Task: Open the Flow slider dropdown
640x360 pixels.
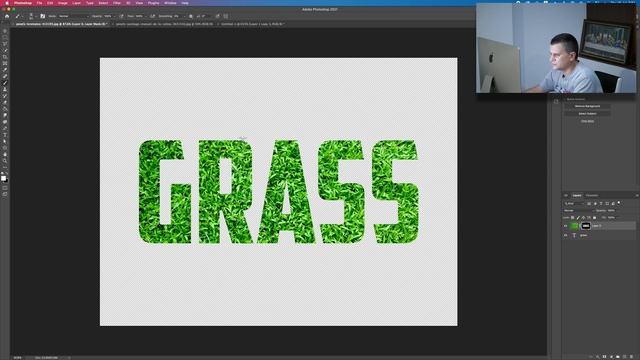Action: (146, 16)
